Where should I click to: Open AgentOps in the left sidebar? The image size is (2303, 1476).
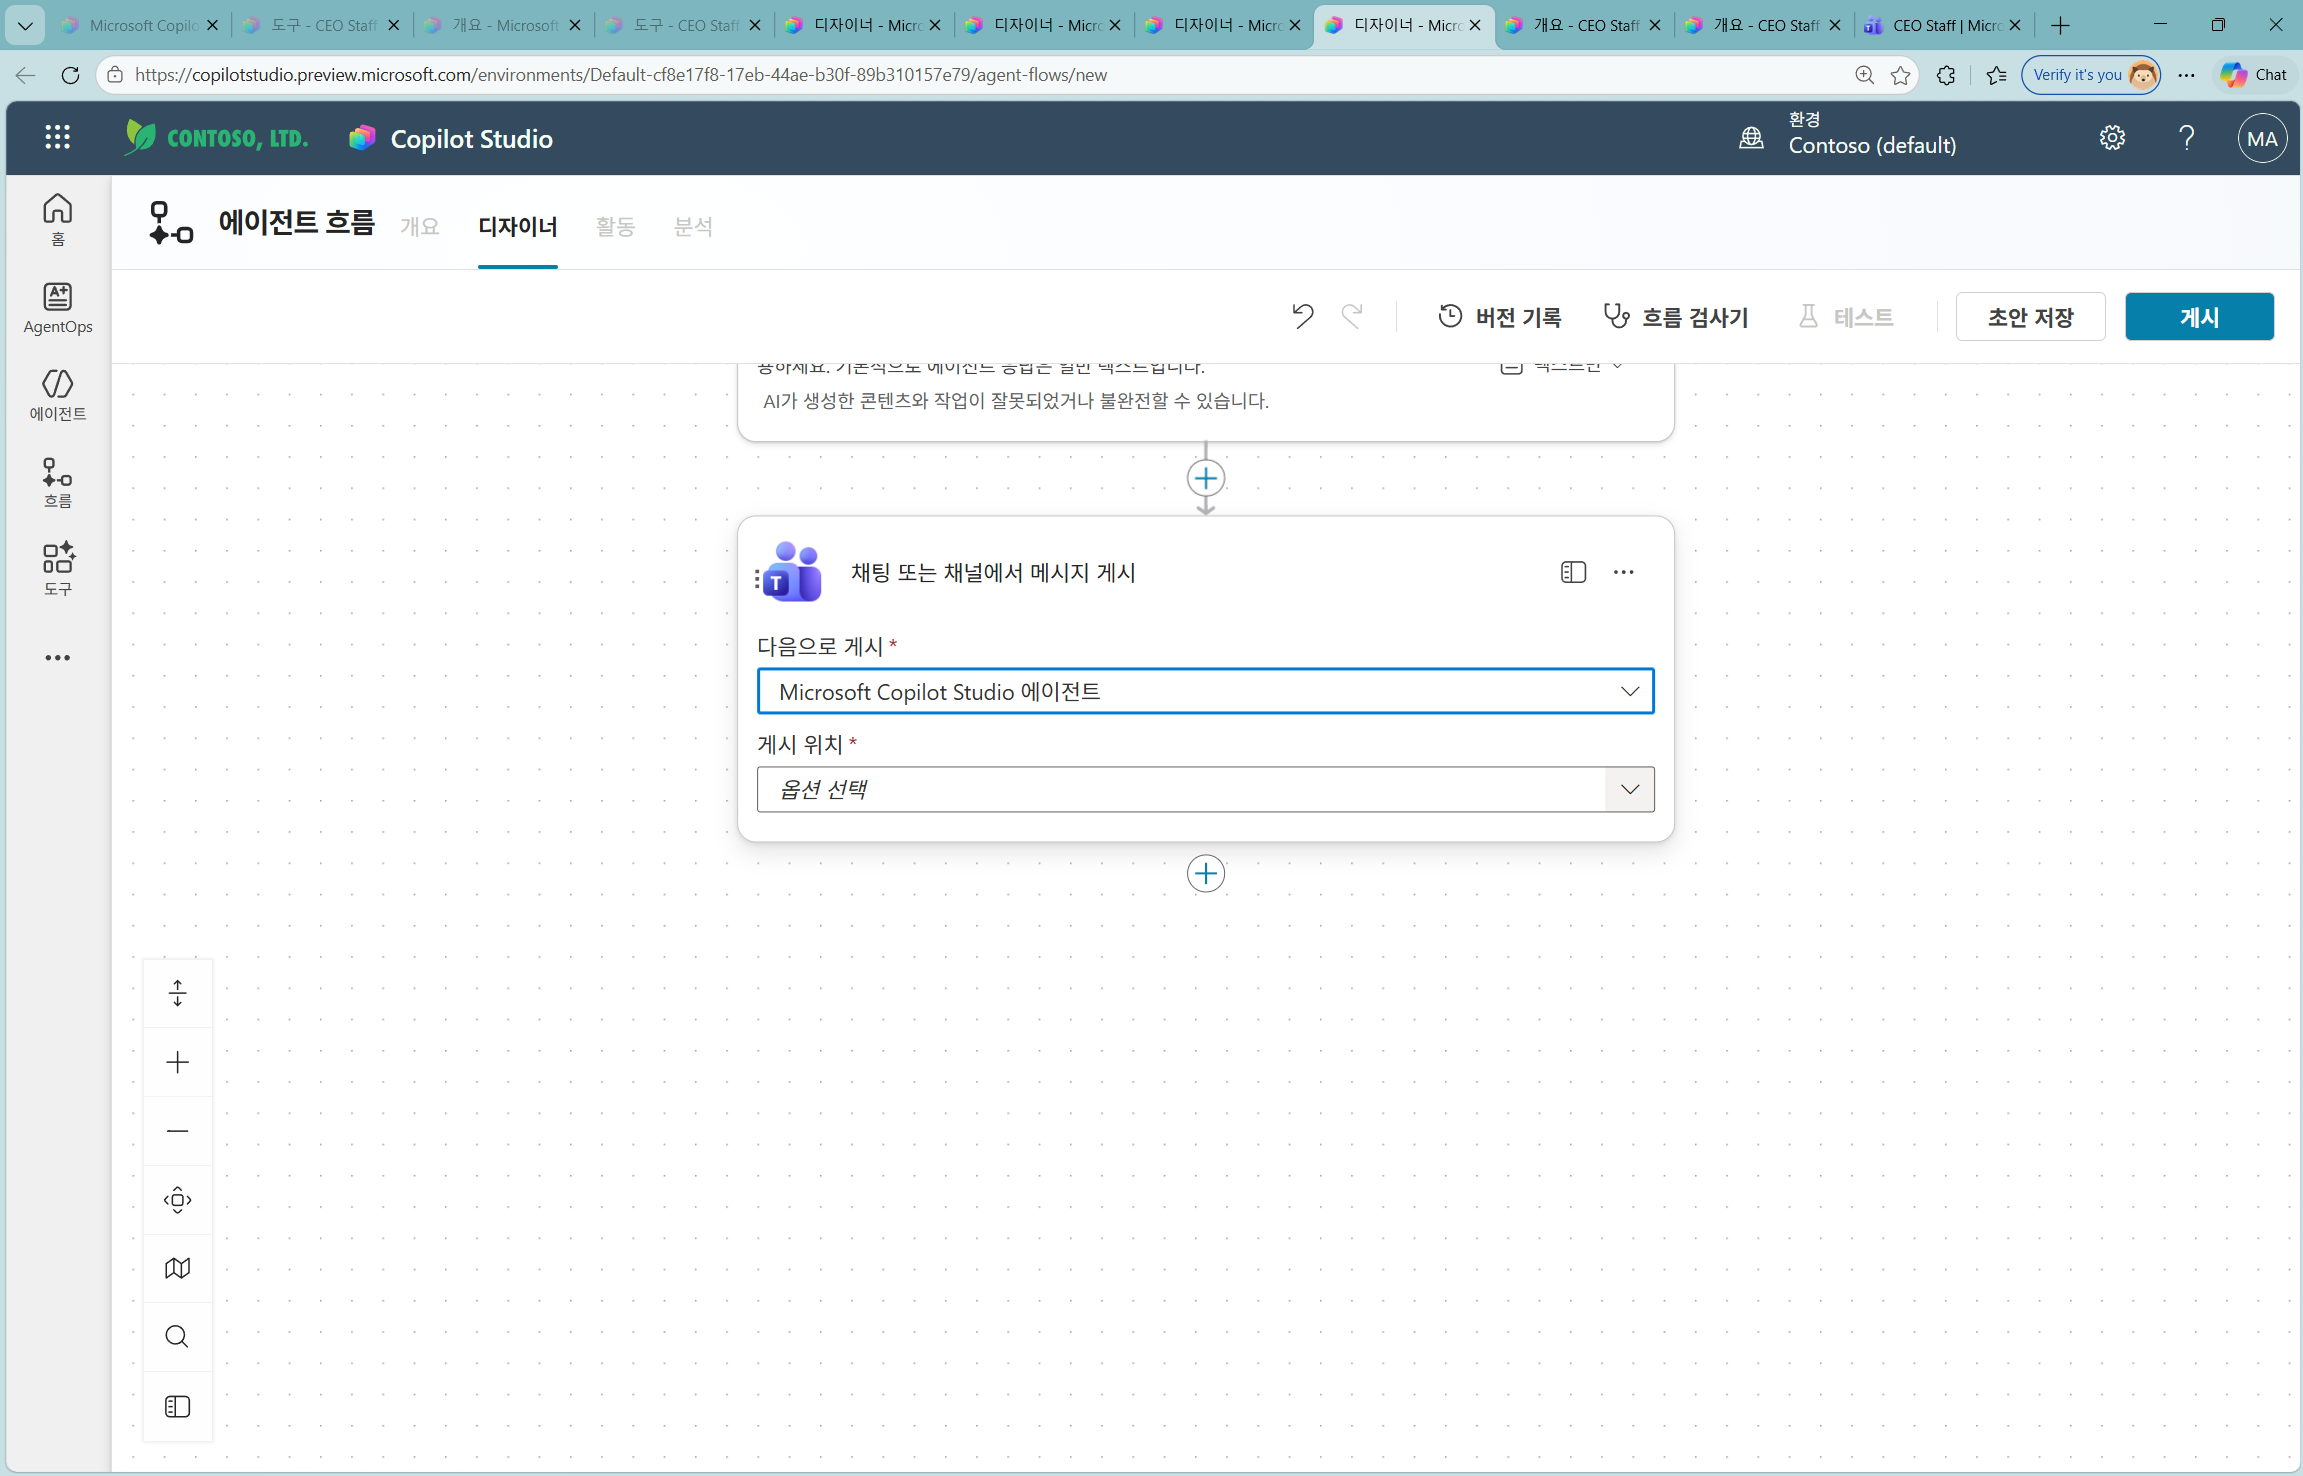[58, 307]
